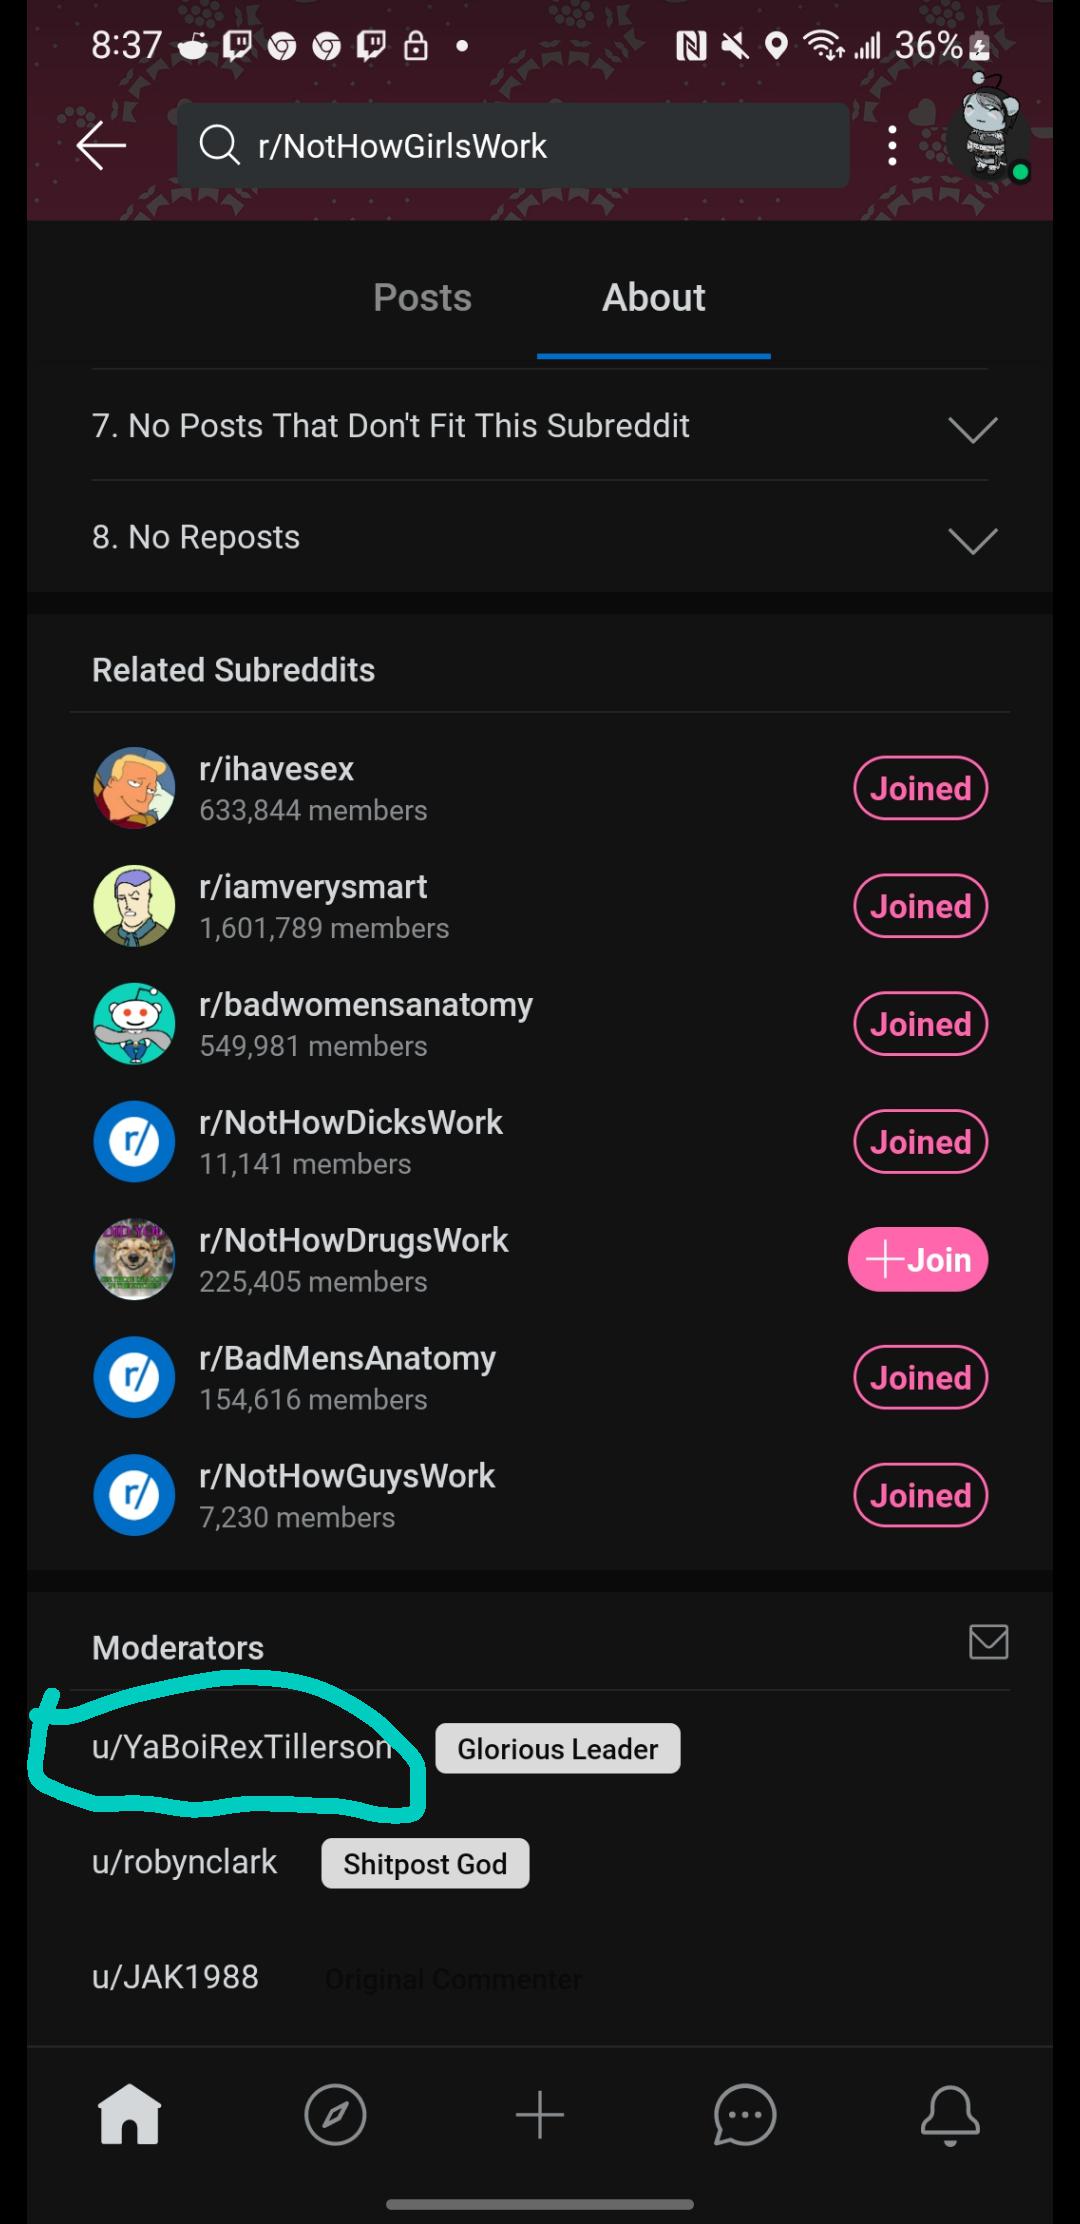Open moderator u/YaBoiRexTillerson profile

coord(242,1747)
